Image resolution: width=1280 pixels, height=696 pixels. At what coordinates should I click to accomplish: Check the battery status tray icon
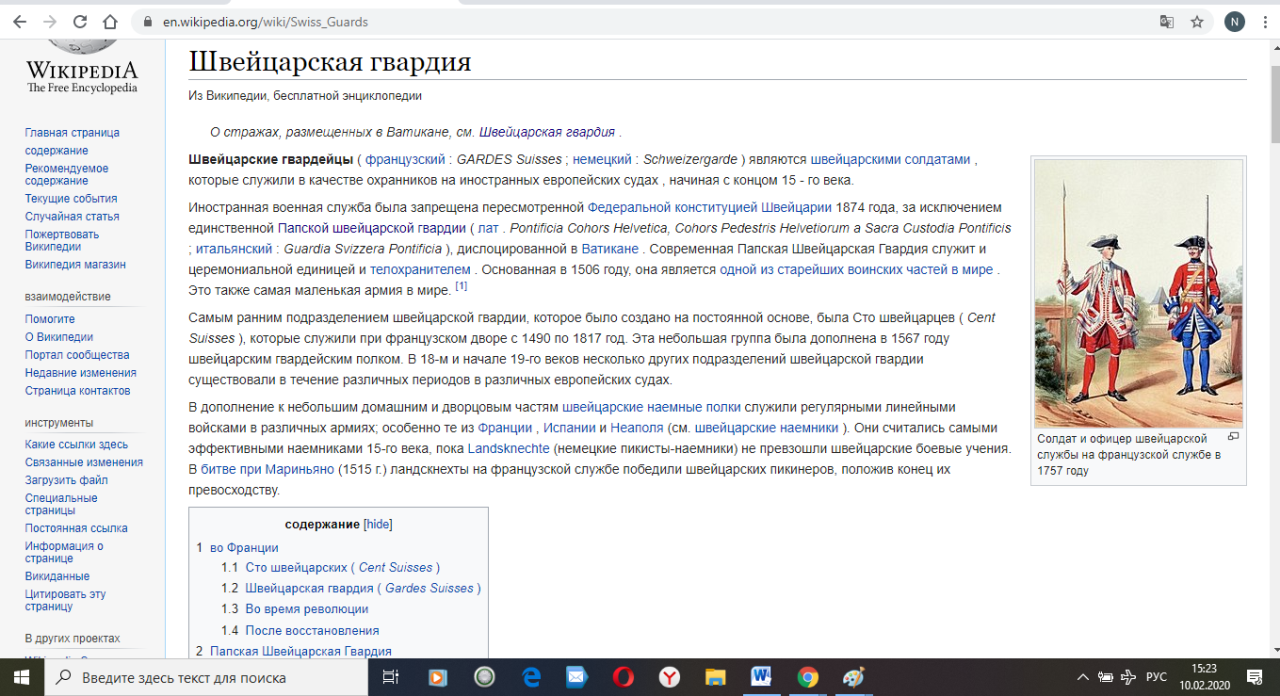1105,677
